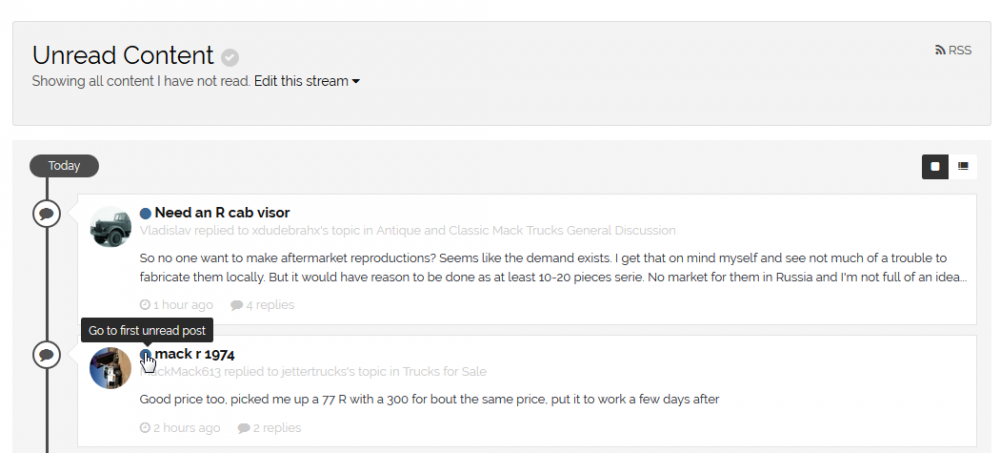Open mack r 1974 topic title

click(195, 353)
